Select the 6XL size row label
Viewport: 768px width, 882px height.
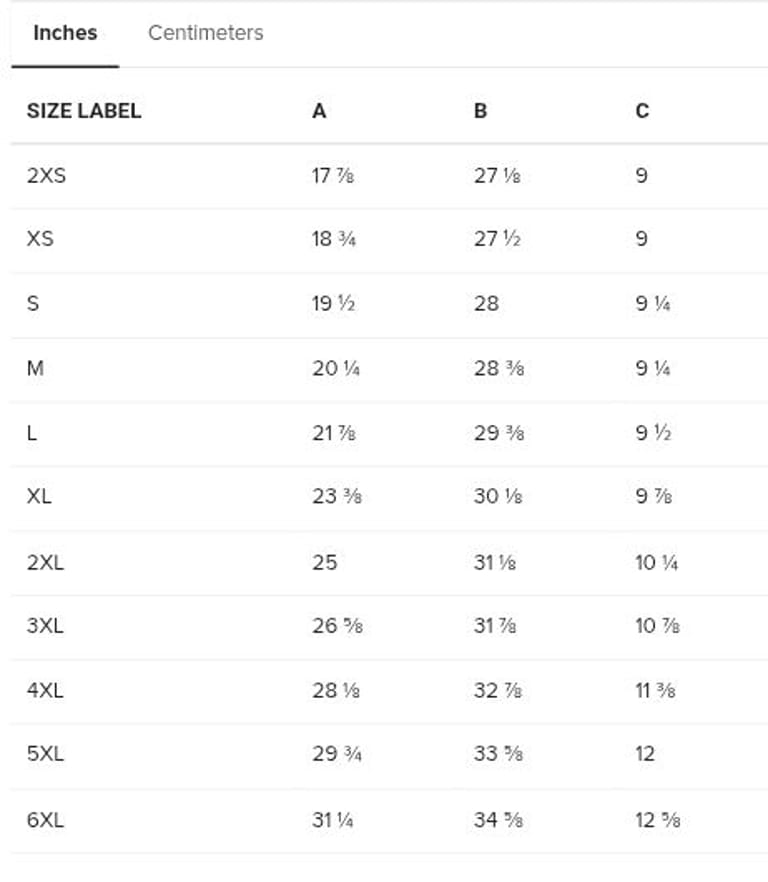pyautogui.click(x=45, y=820)
